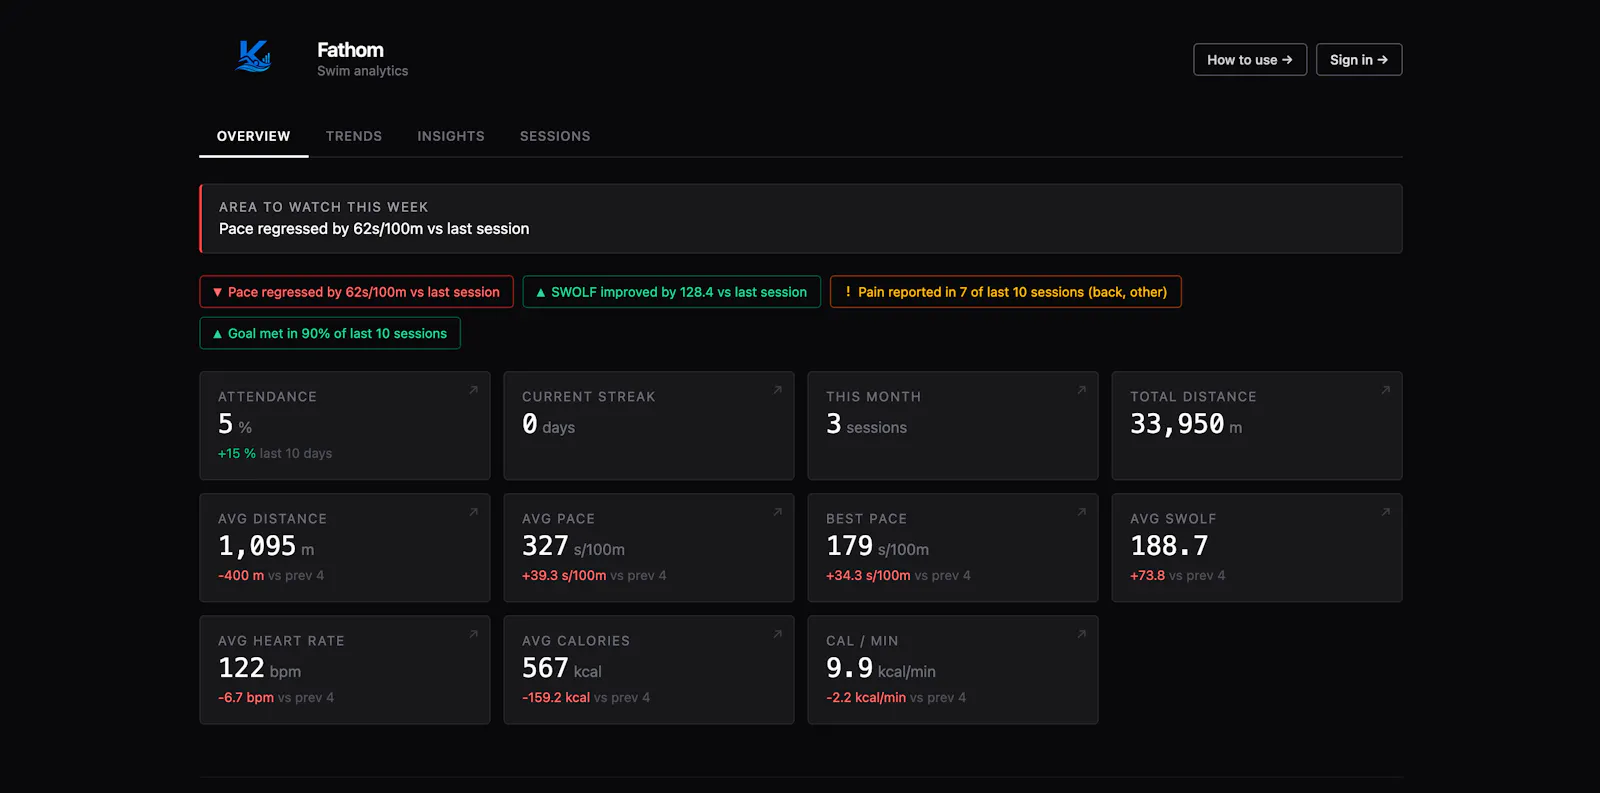Click the 179 s/100m best pace value
The image size is (1600, 793).
[x=877, y=547]
